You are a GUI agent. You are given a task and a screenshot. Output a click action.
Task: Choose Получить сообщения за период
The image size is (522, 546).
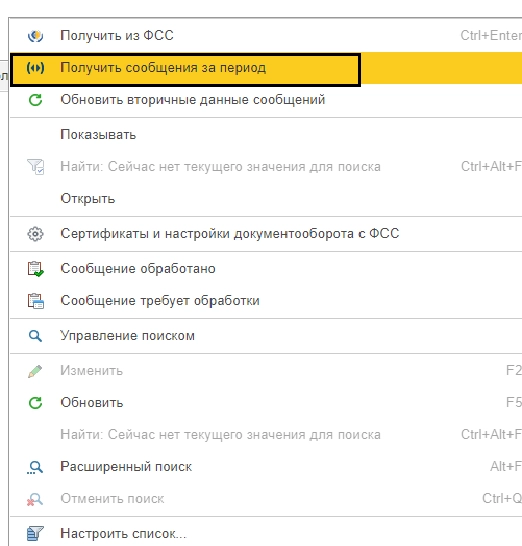pyautogui.click(x=266, y=68)
